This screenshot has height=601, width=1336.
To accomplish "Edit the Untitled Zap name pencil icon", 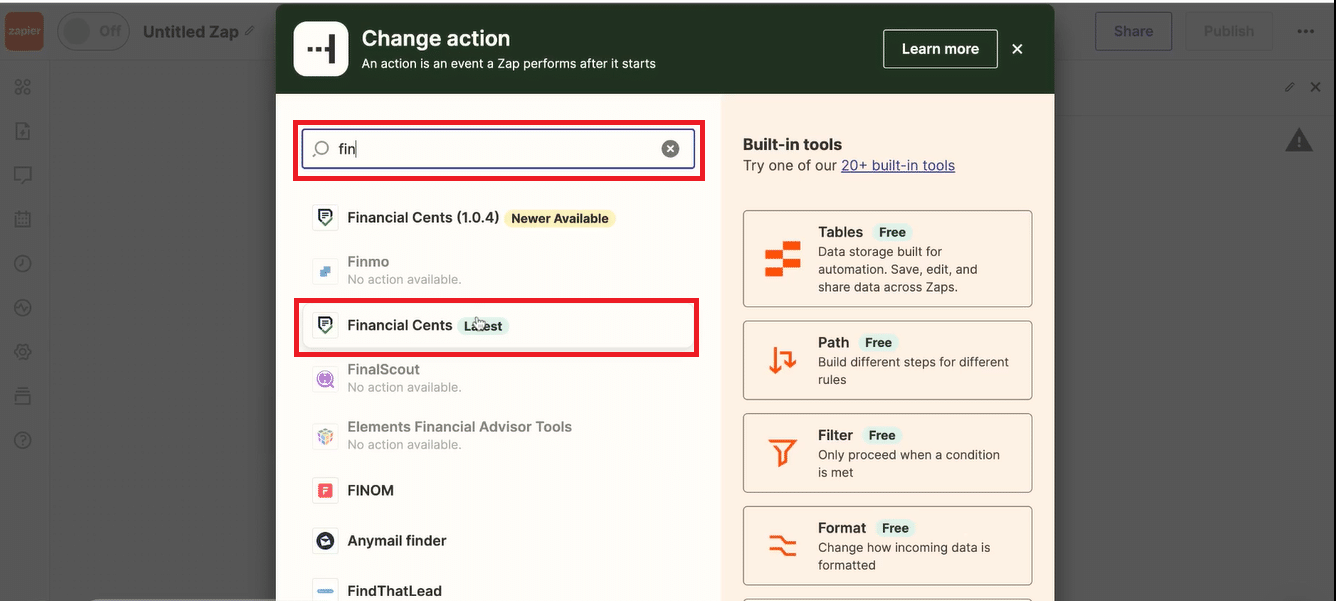I will click(x=250, y=31).
